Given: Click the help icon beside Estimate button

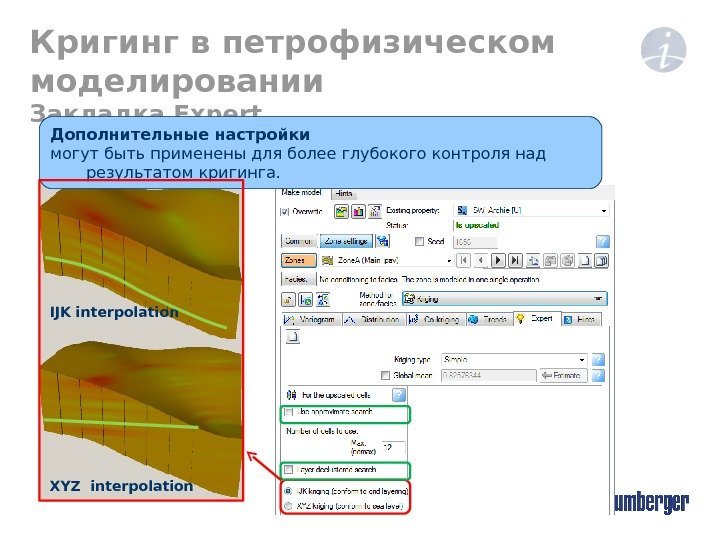Looking at the screenshot, I should pyautogui.click(x=598, y=375).
